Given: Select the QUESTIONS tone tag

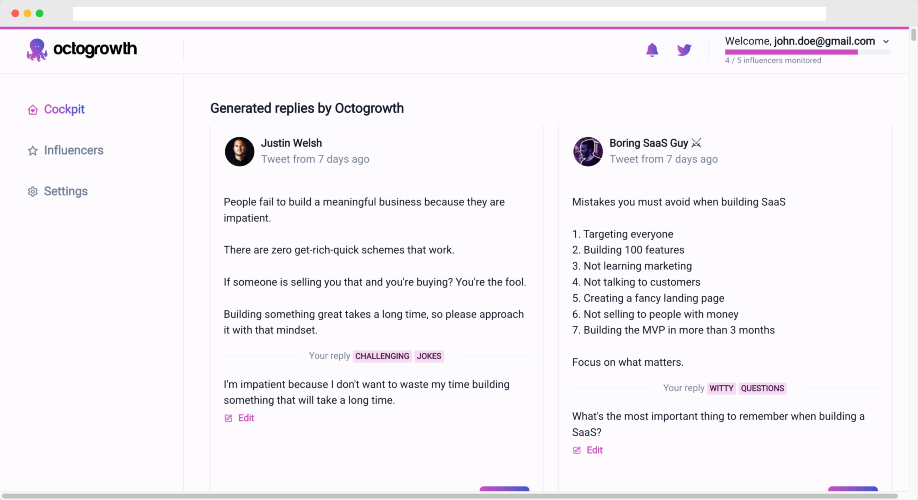Looking at the screenshot, I should (x=762, y=388).
